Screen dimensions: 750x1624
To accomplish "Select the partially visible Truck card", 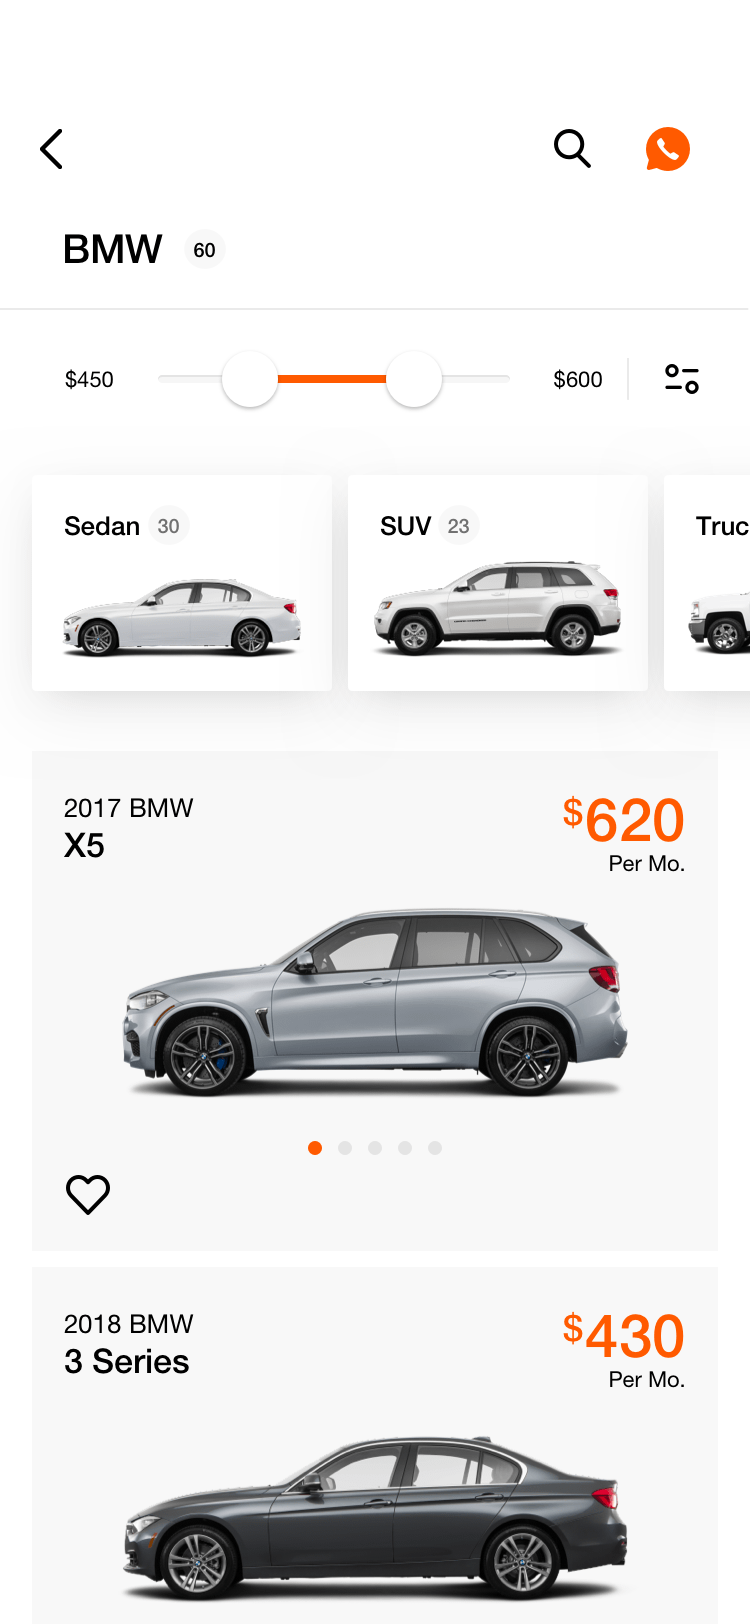I will [707, 583].
